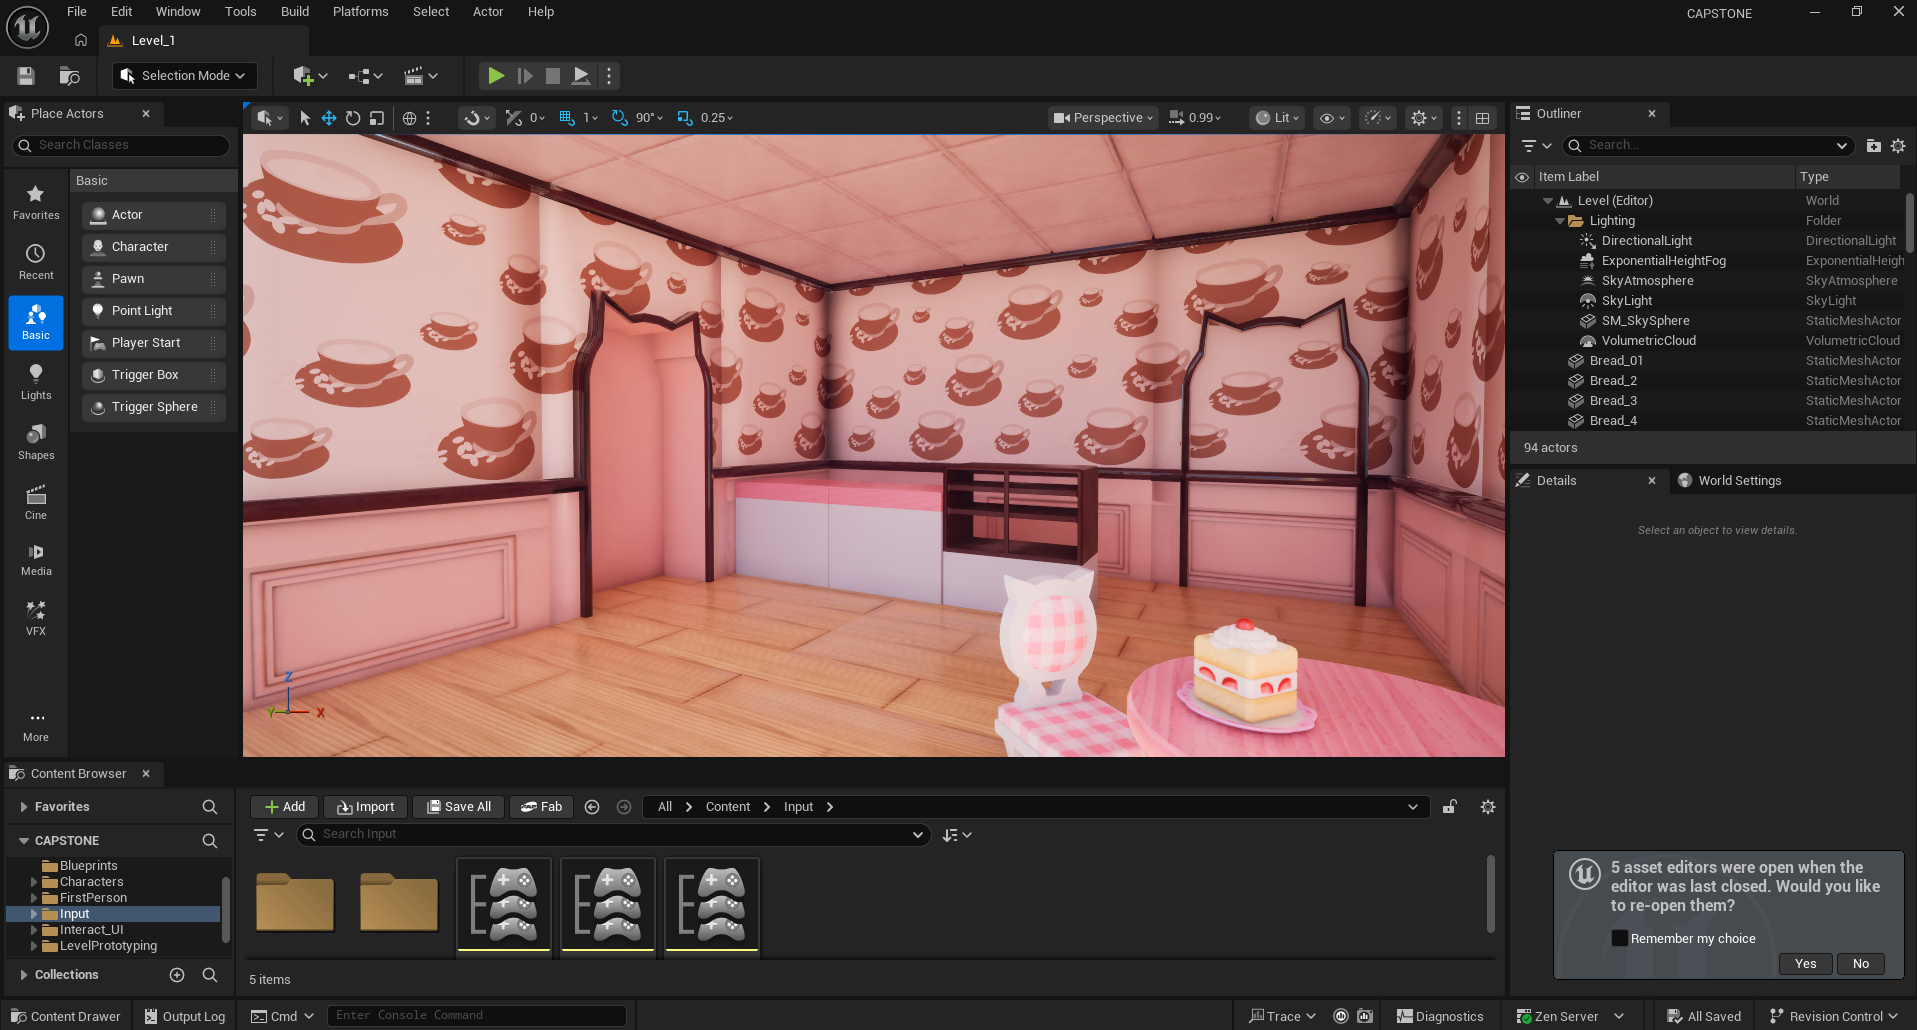The width and height of the screenshot is (1917, 1030).
Task: Expand the Favorites section in Content Browser
Action: tap(23, 807)
